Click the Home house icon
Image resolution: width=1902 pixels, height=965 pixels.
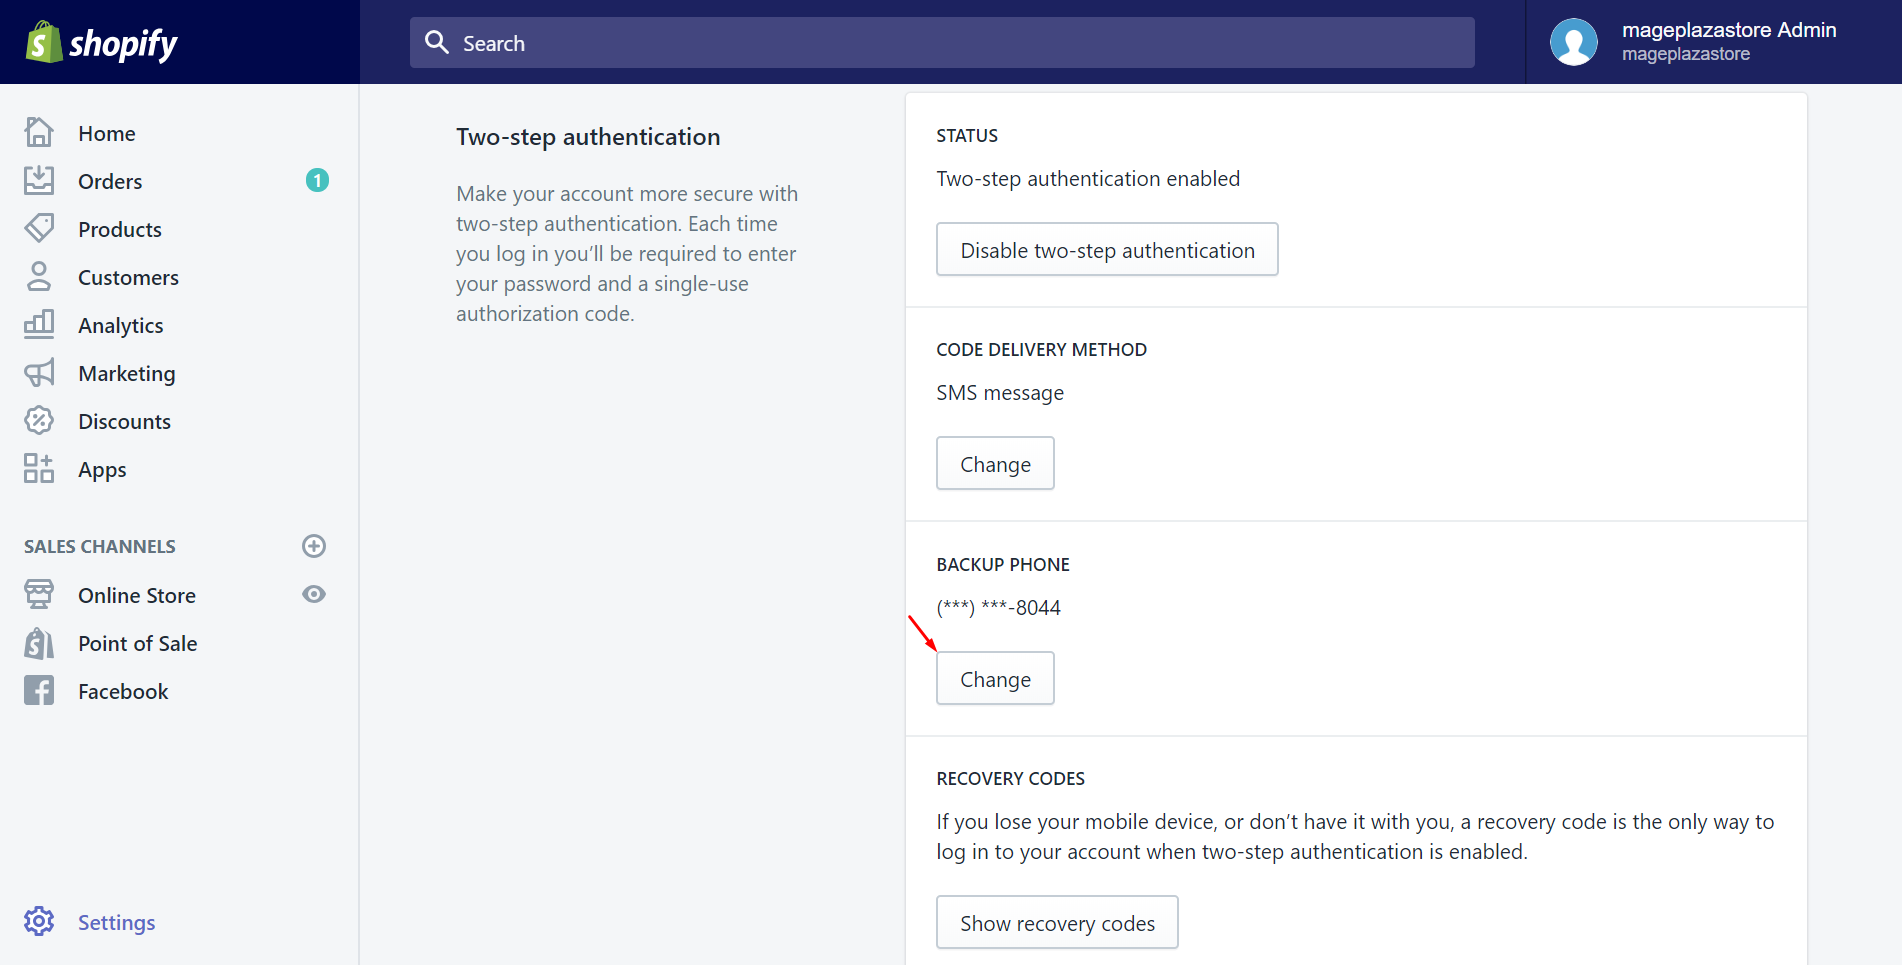(x=39, y=132)
